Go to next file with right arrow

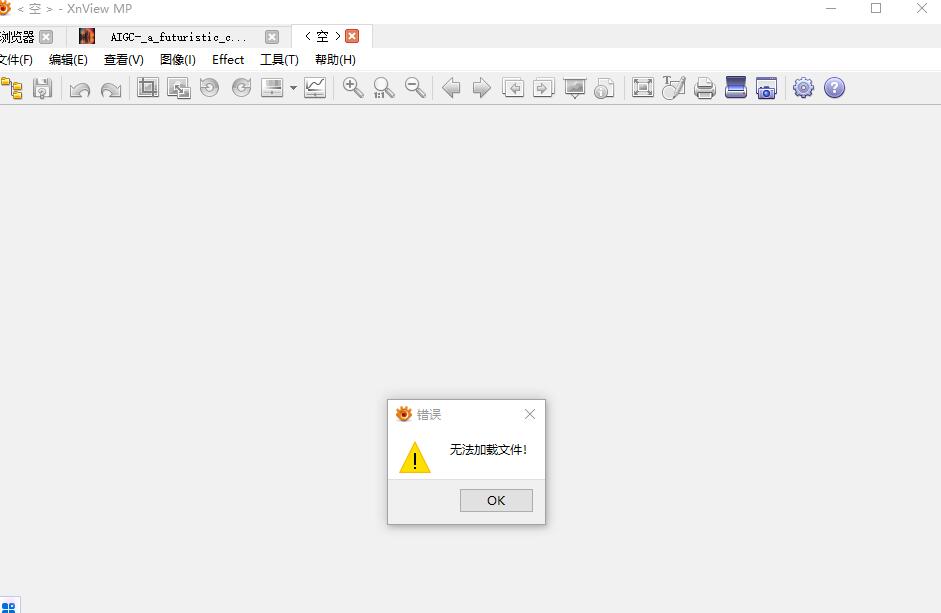point(482,88)
